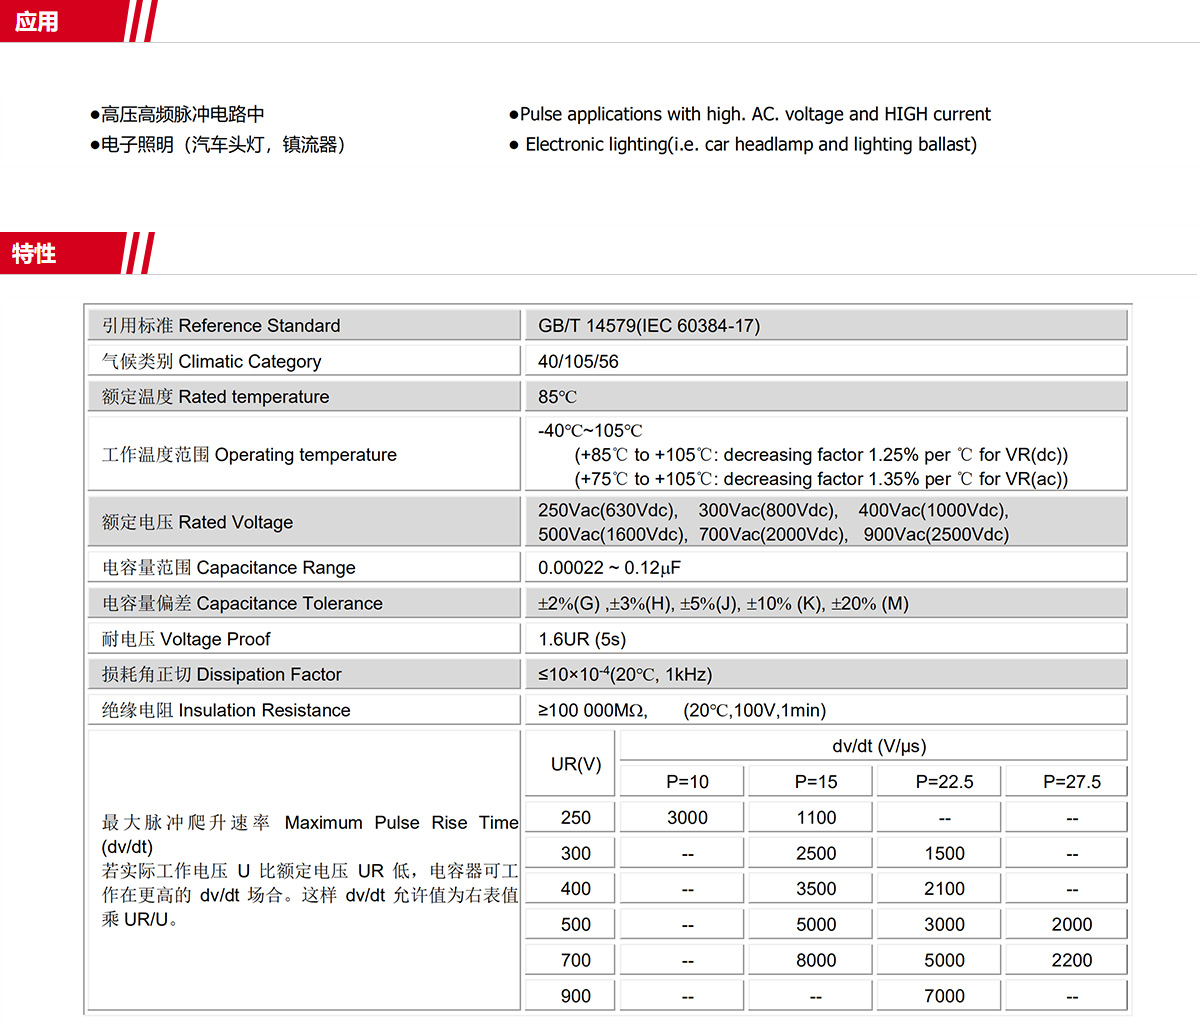Click the Dissipation Factor label cell
This screenshot has height=1025, width=1200.
(x=304, y=674)
